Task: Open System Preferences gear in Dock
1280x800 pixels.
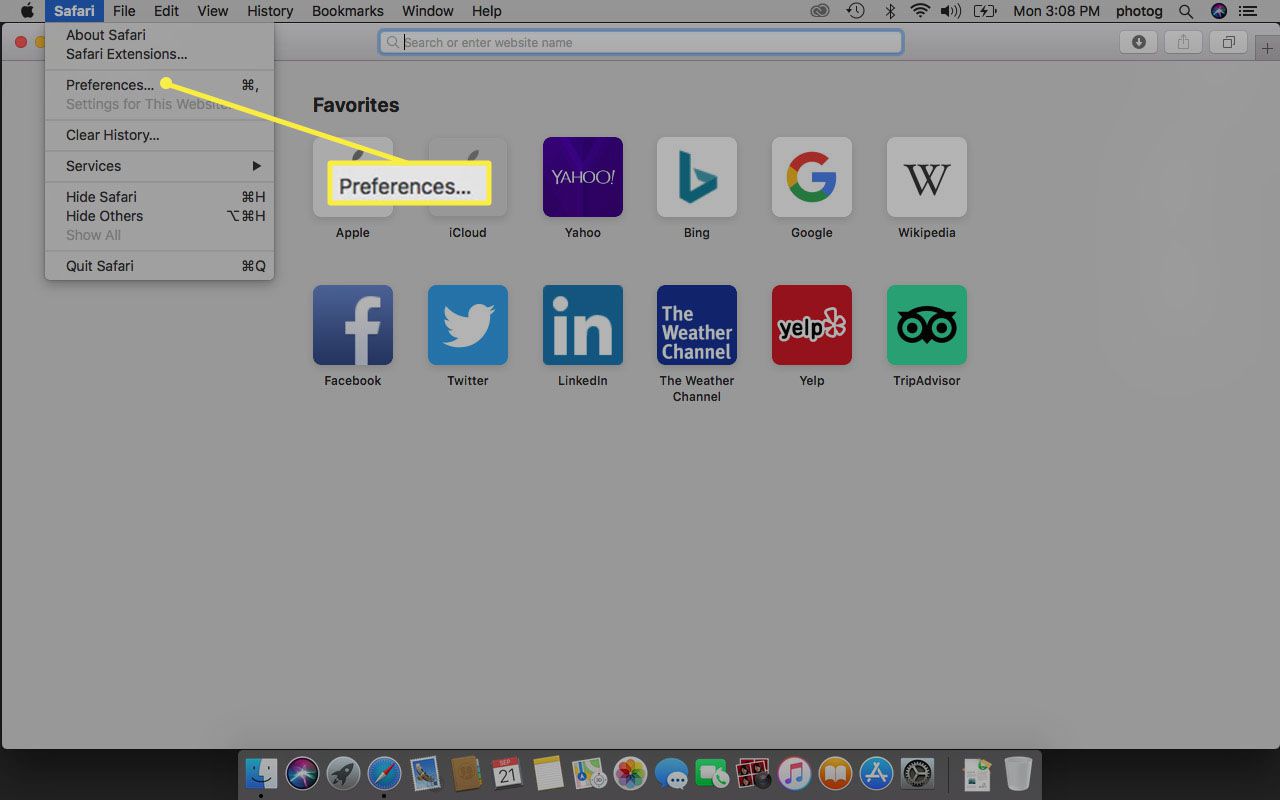Action: (917, 773)
